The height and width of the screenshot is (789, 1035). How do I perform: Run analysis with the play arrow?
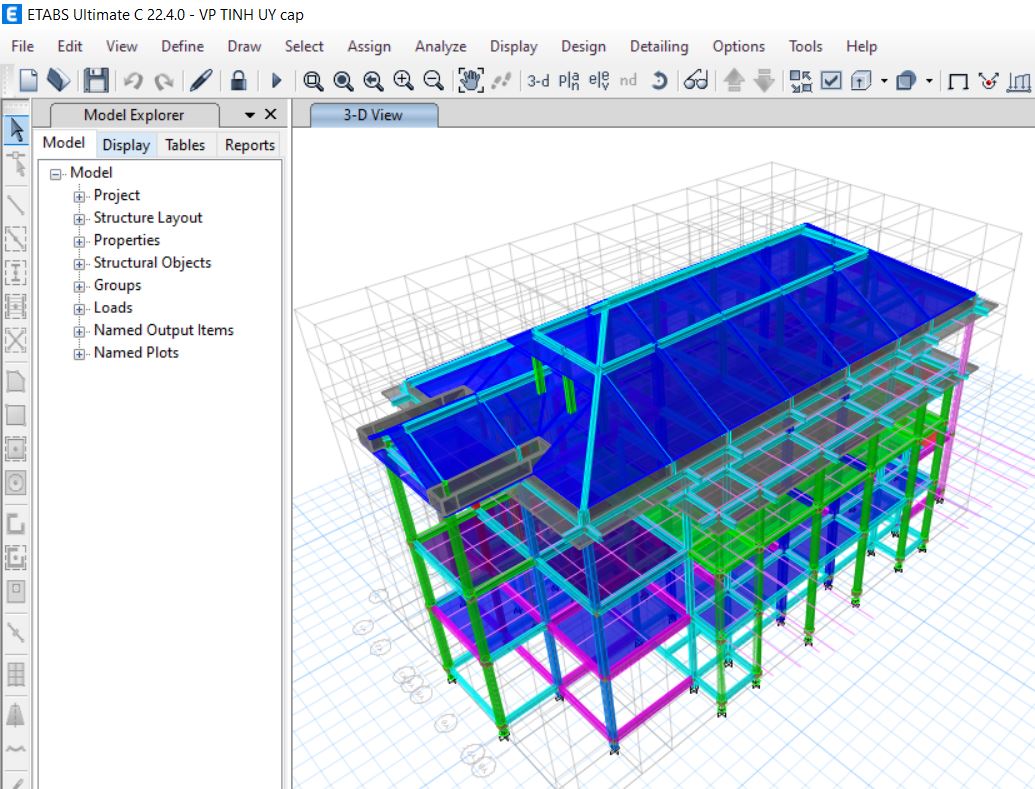(277, 81)
